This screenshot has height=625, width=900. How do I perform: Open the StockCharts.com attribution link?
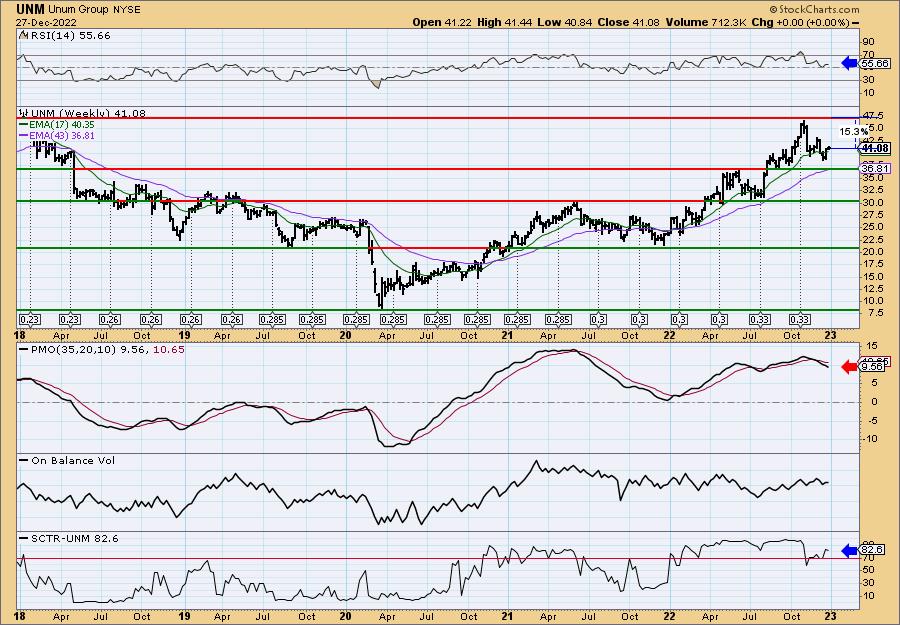click(814, 9)
